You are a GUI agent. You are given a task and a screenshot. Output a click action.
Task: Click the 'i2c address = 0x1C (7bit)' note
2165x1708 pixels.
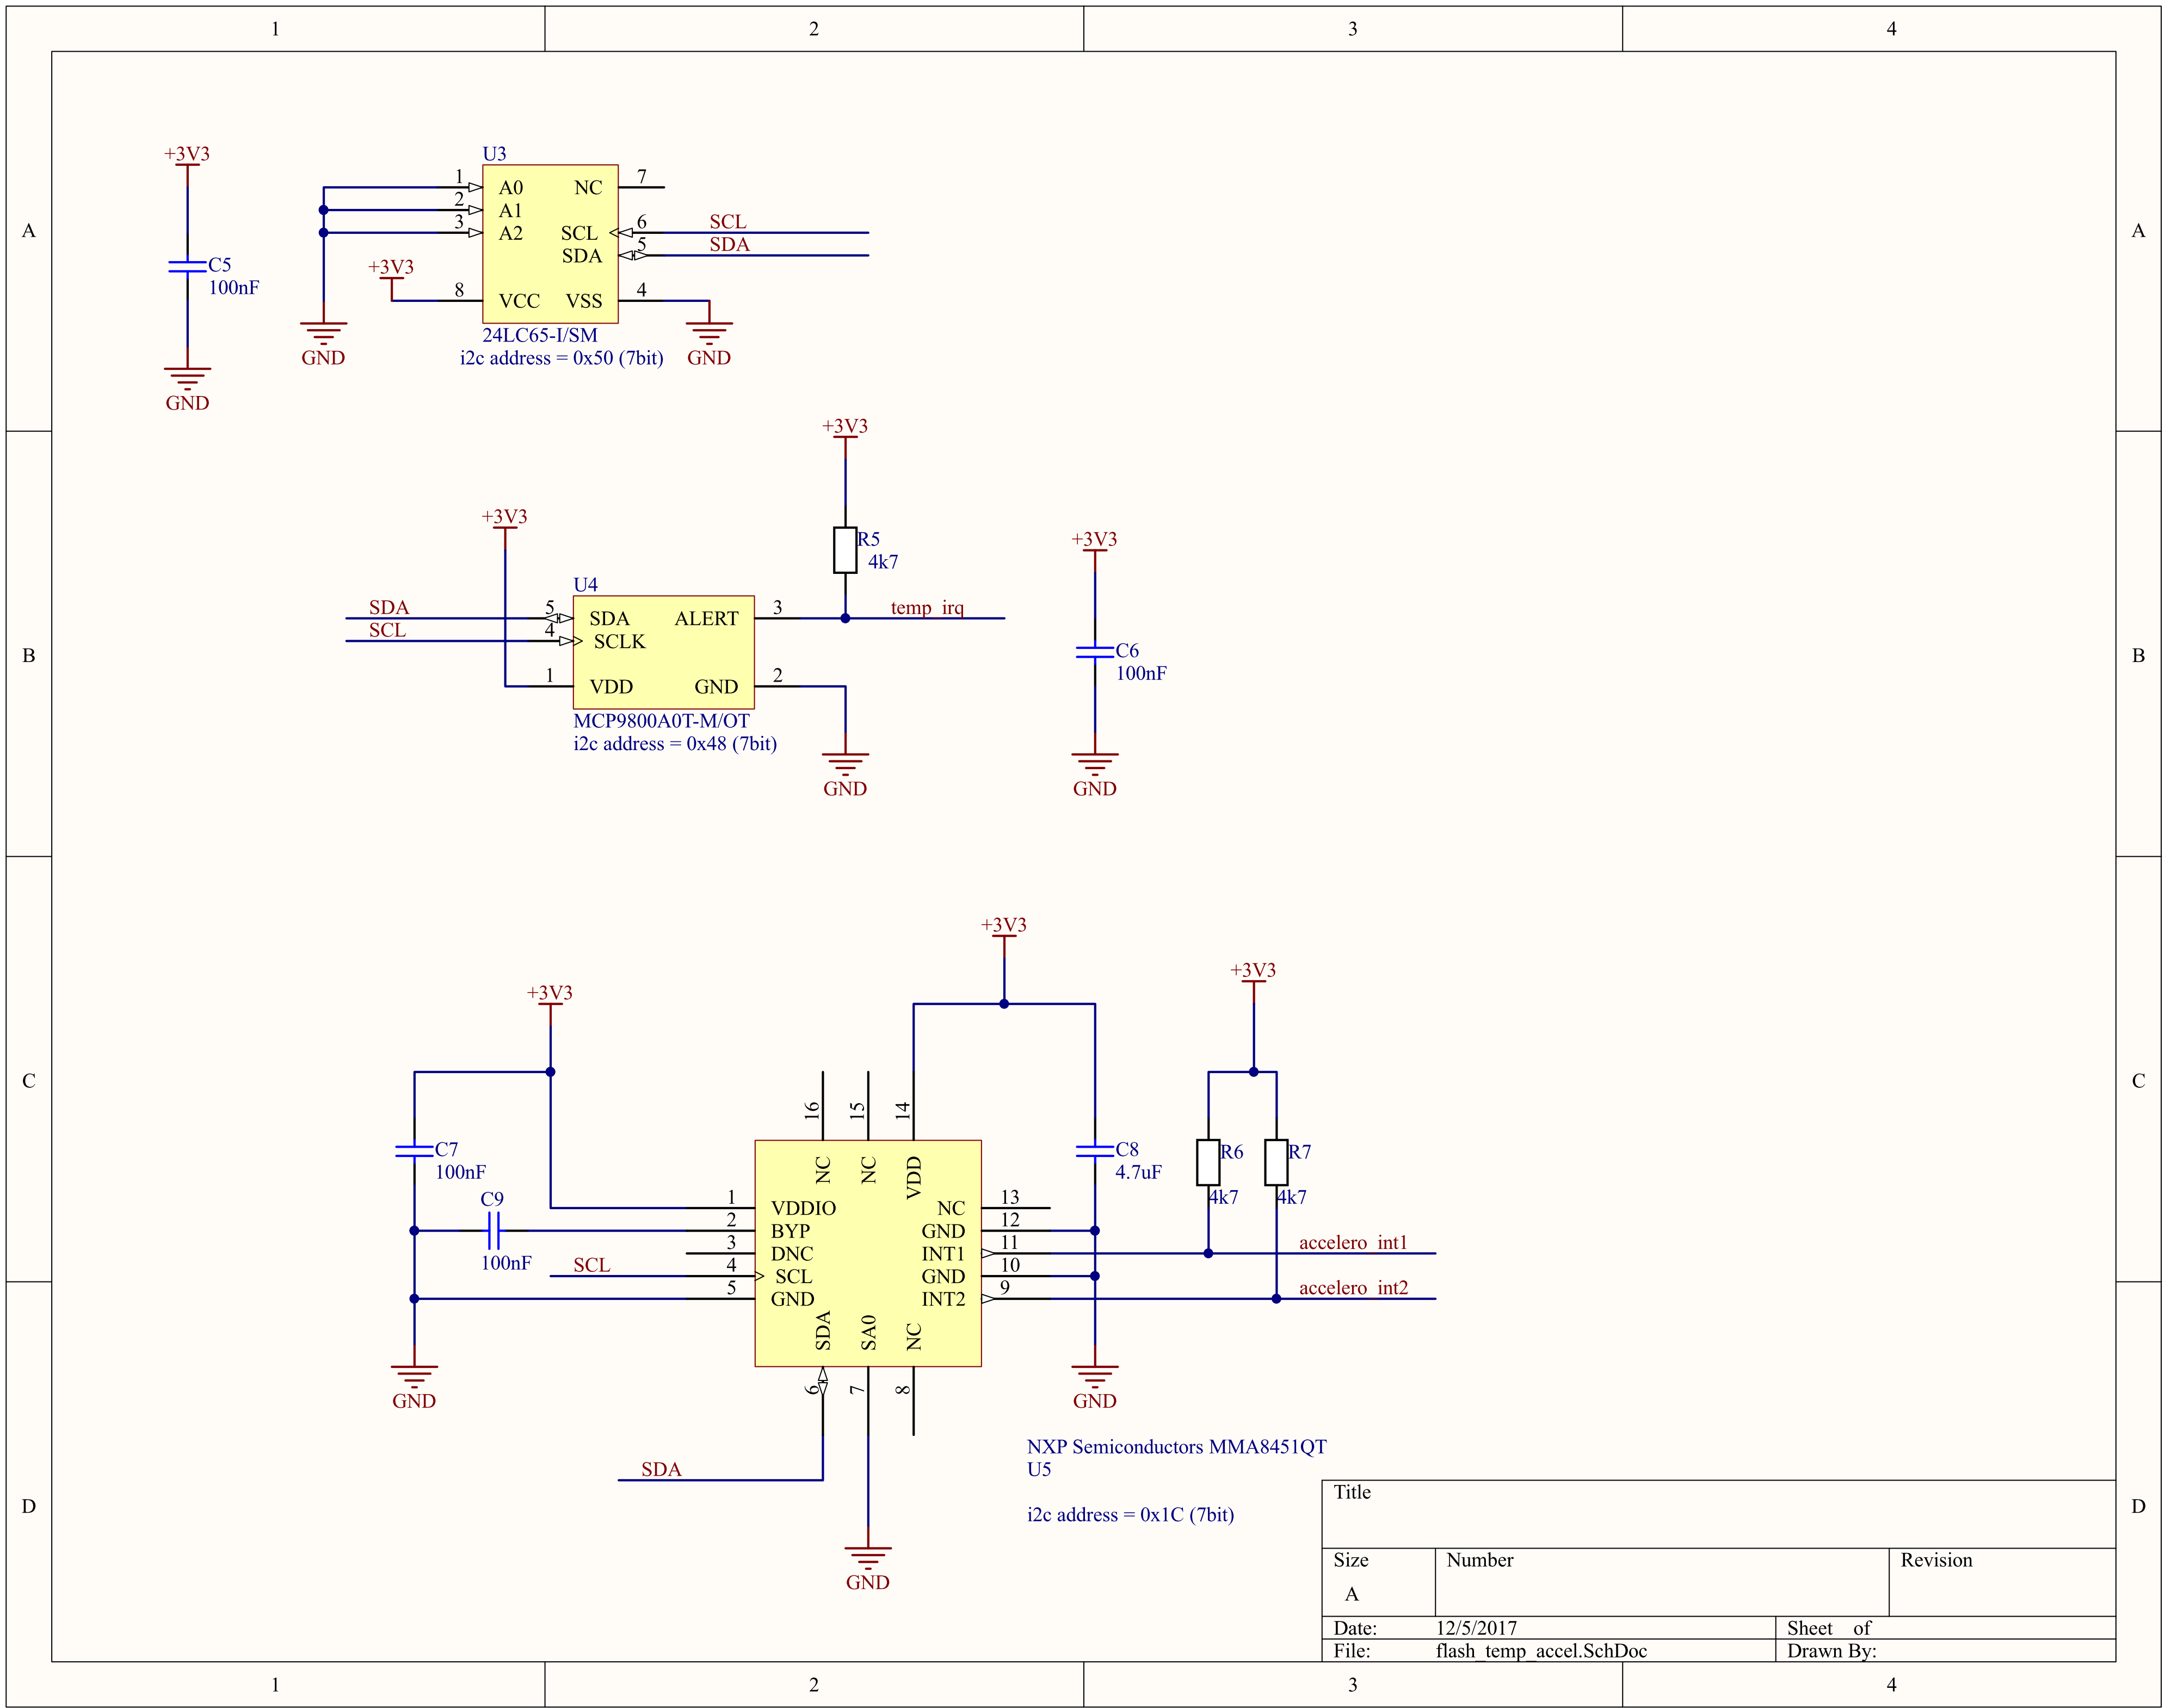(1130, 1515)
